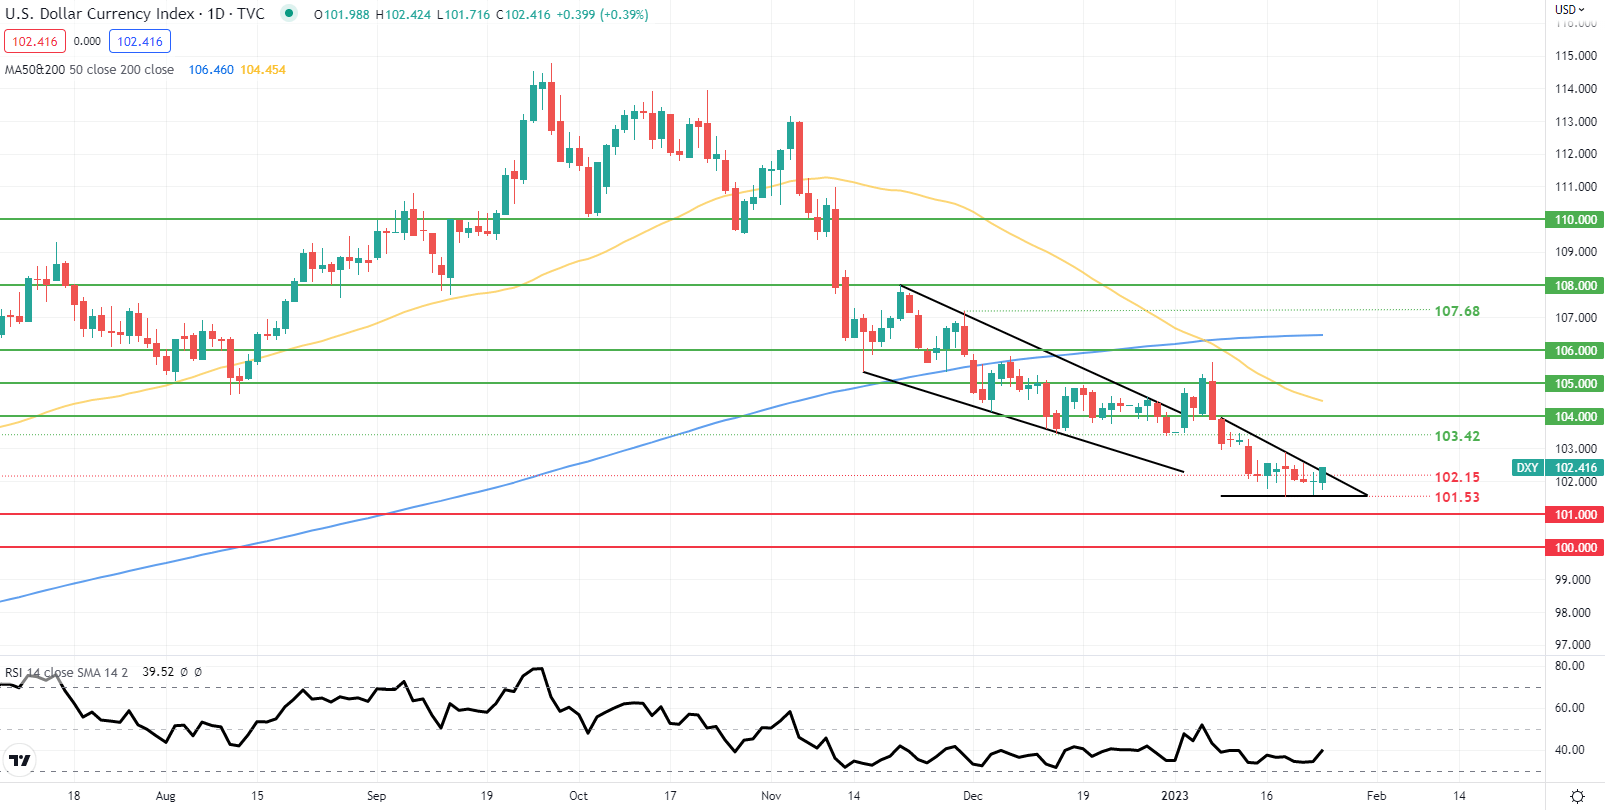Click the 102.15 level annotation

1457,477
